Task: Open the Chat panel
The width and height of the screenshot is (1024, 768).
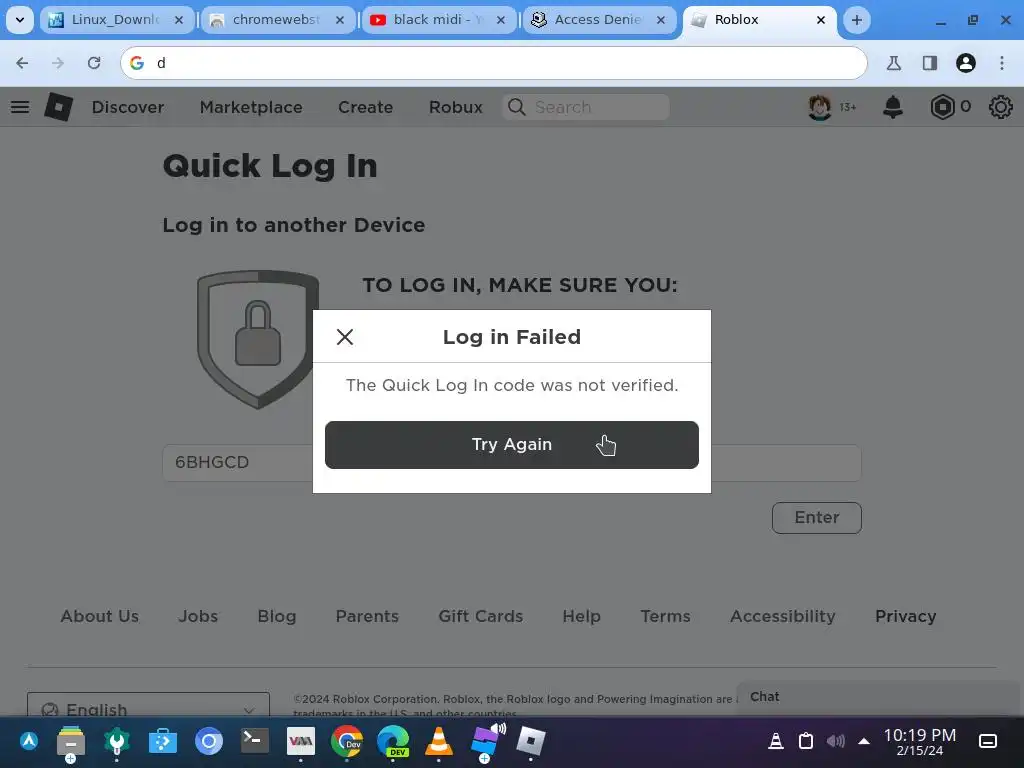Action: pyautogui.click(x=878, y=697)
